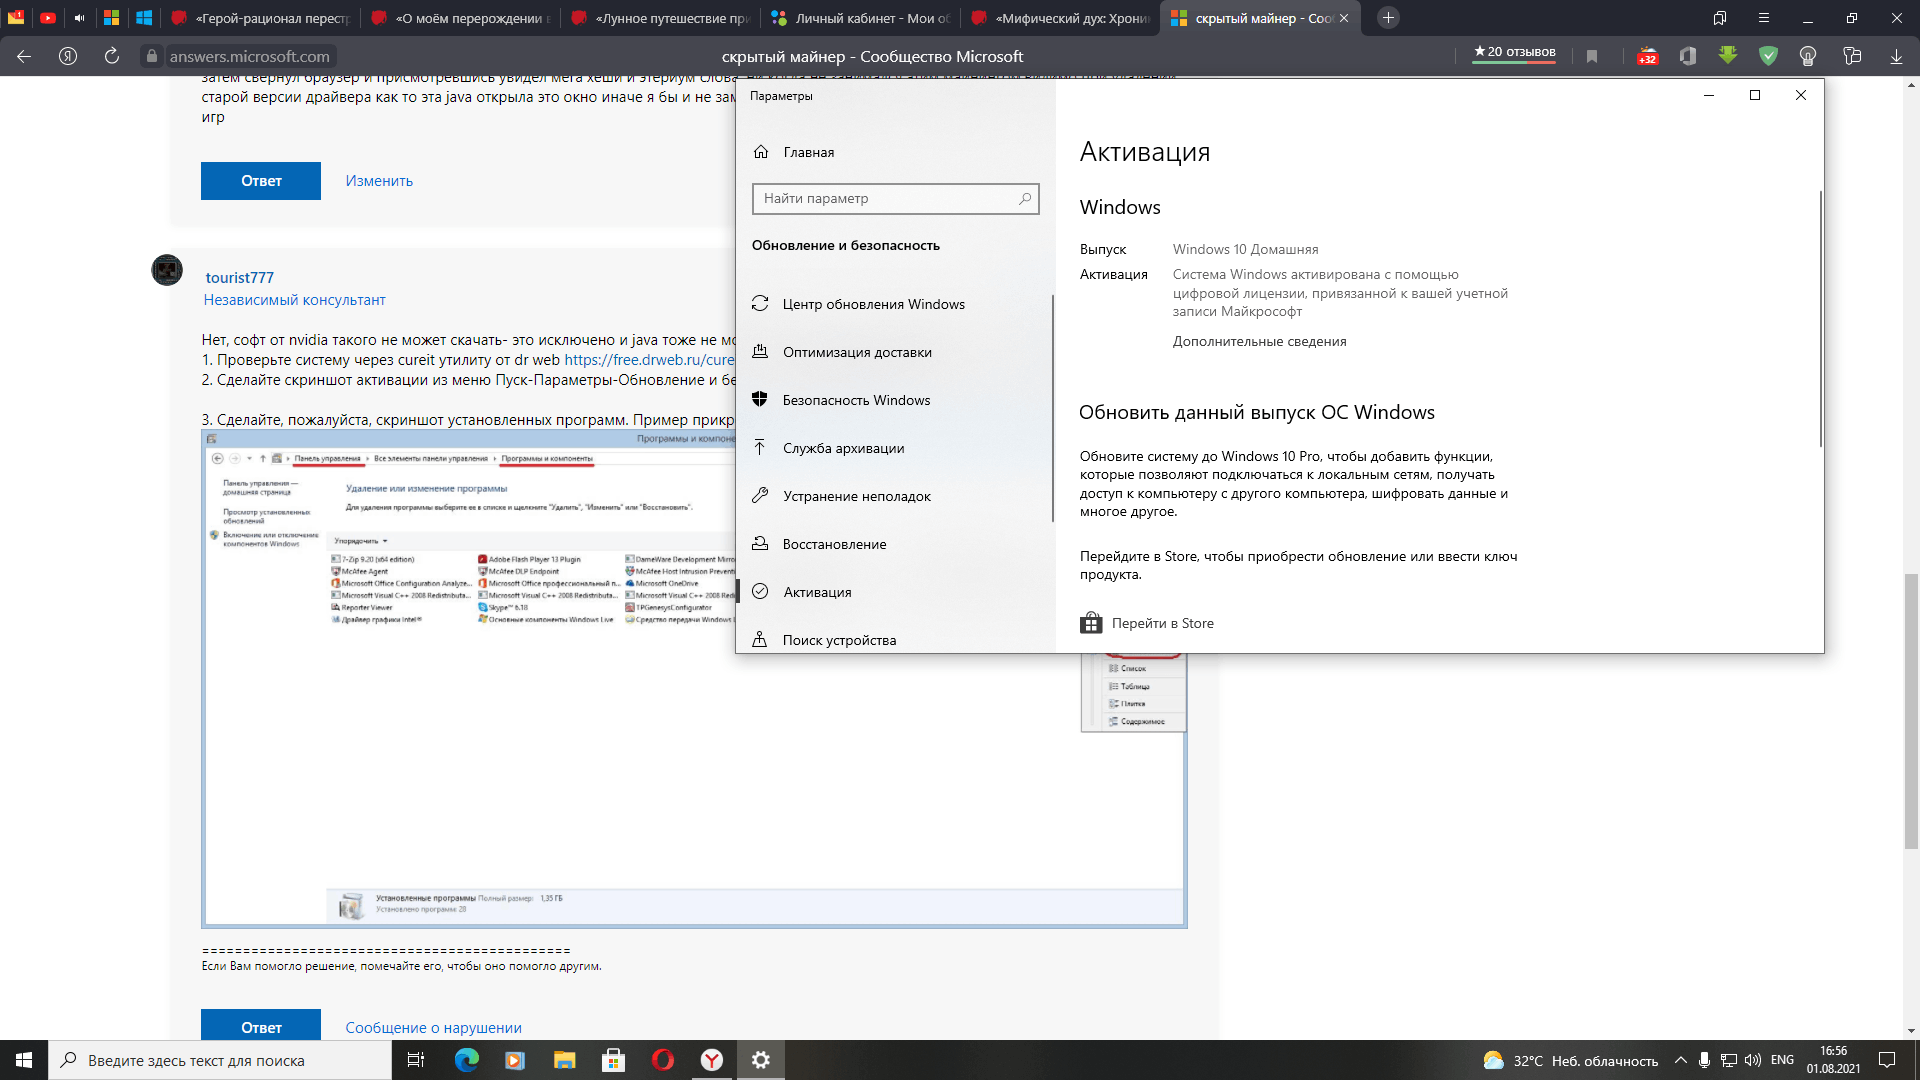Open weather widget 32°C Неб. облачность
This screenshot has width=1920, height=1080.
tap(1570, 1061)
